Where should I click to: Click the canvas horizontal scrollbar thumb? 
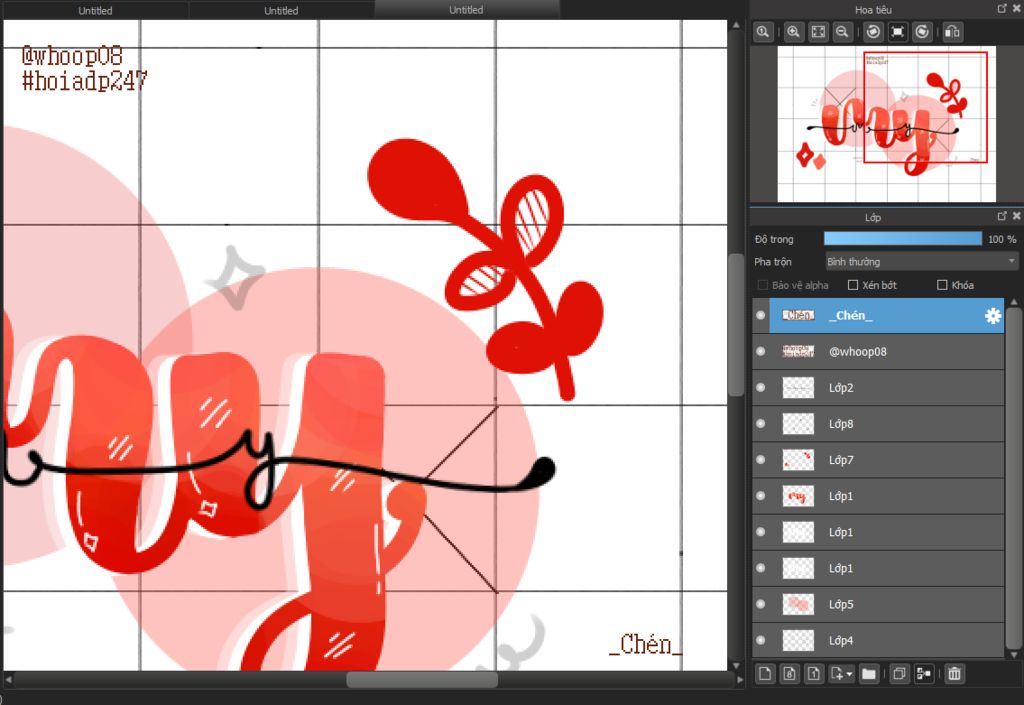422,680
